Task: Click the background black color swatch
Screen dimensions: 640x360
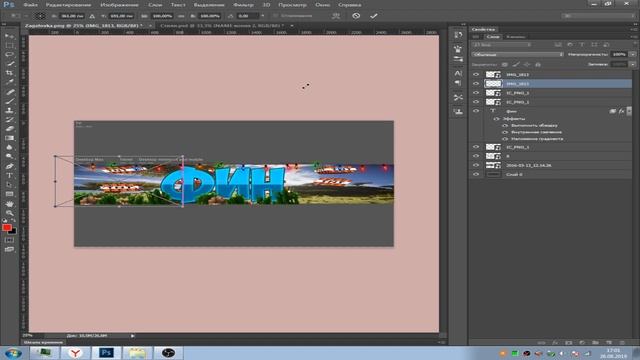Action: (13, 232)
